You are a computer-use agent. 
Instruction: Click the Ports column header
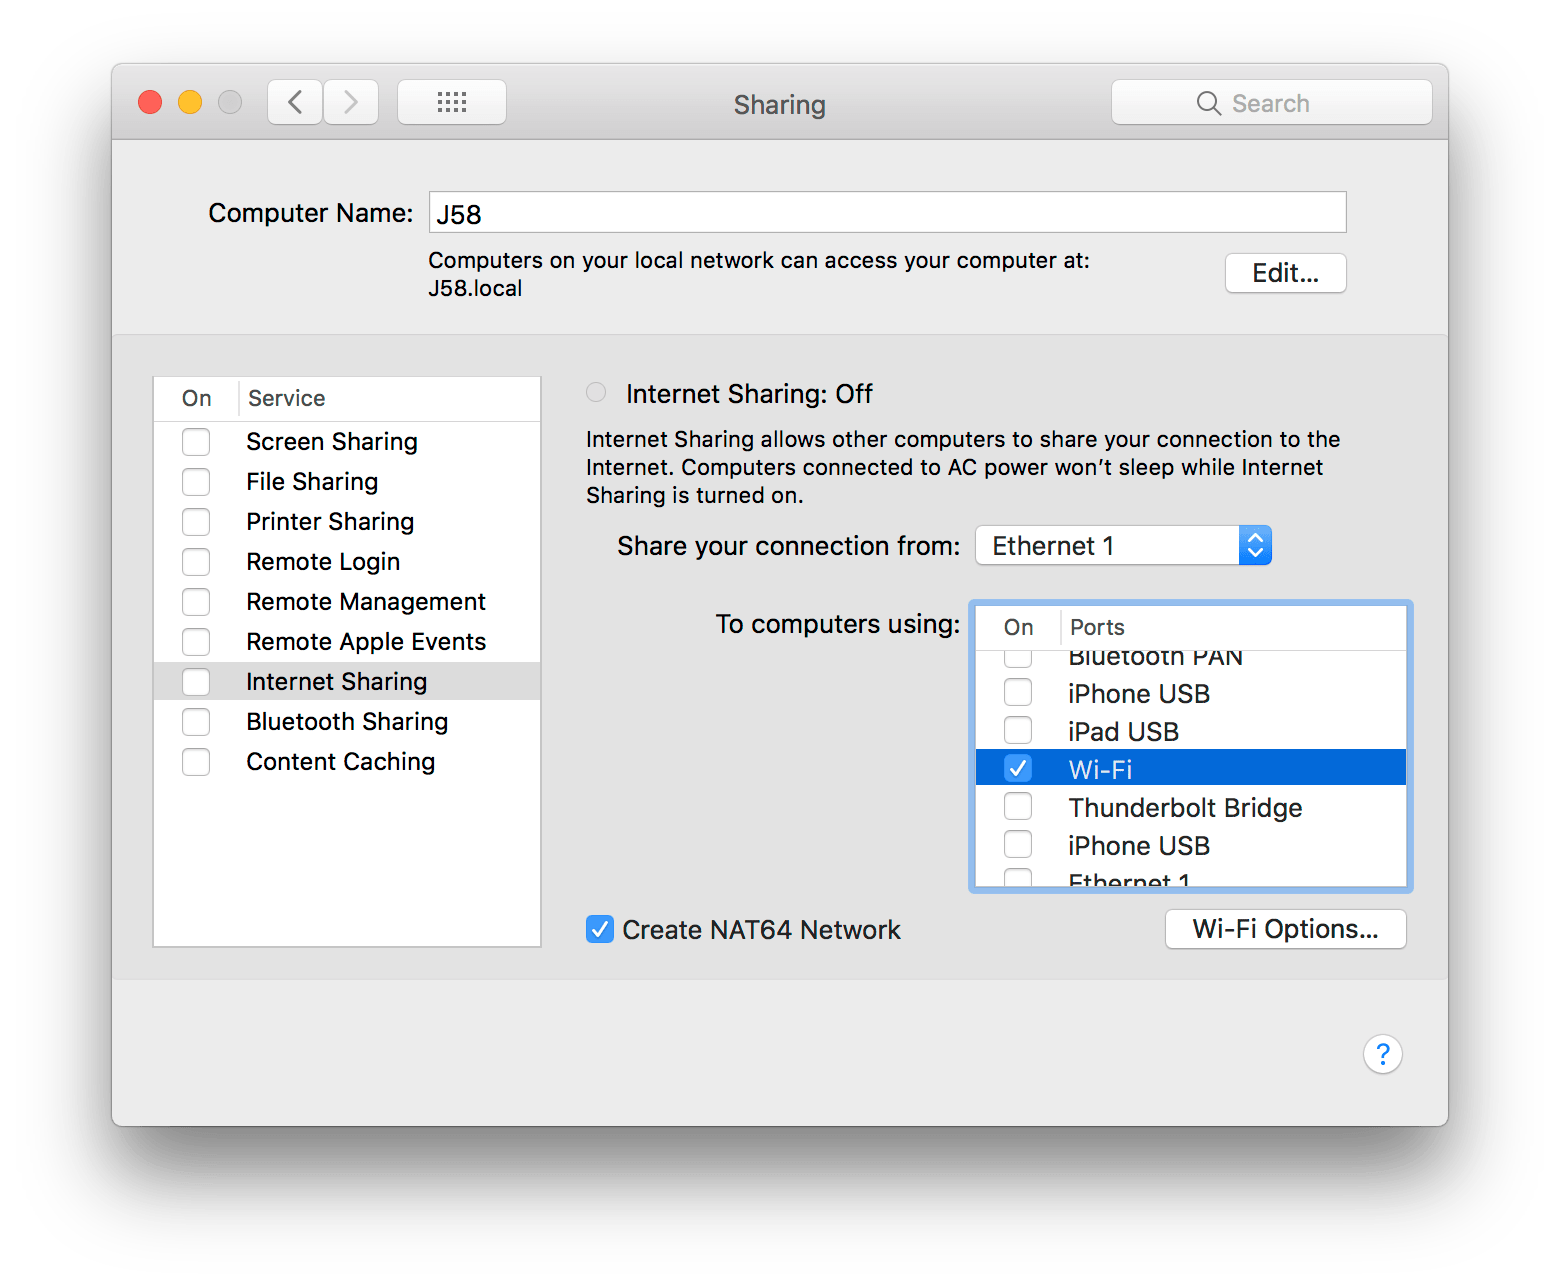(1233, 627)
